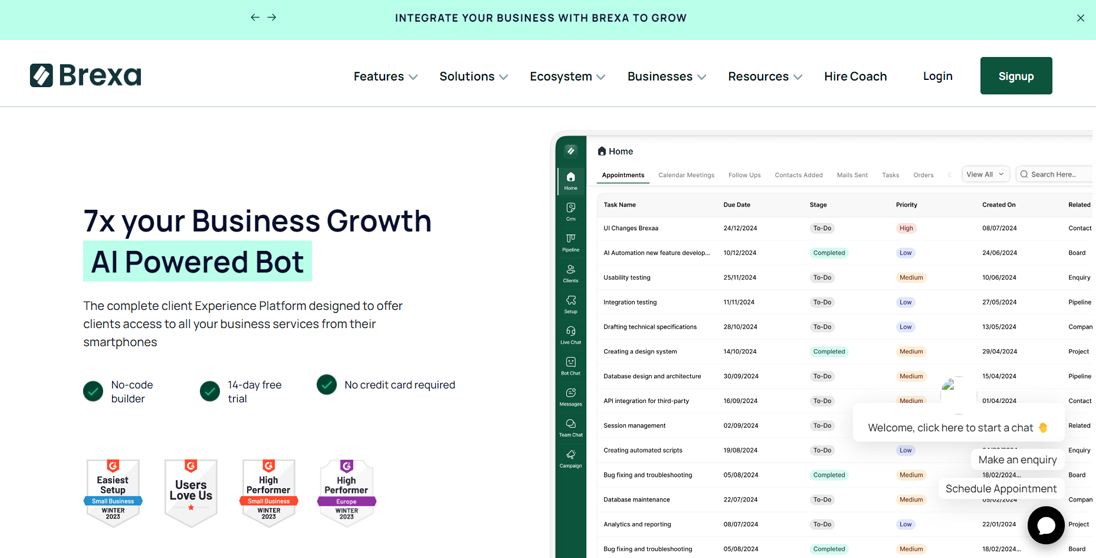Click the Easiest Setup G2 badge
This screenshot has width=1096, height=558.
tap(113, 492)
